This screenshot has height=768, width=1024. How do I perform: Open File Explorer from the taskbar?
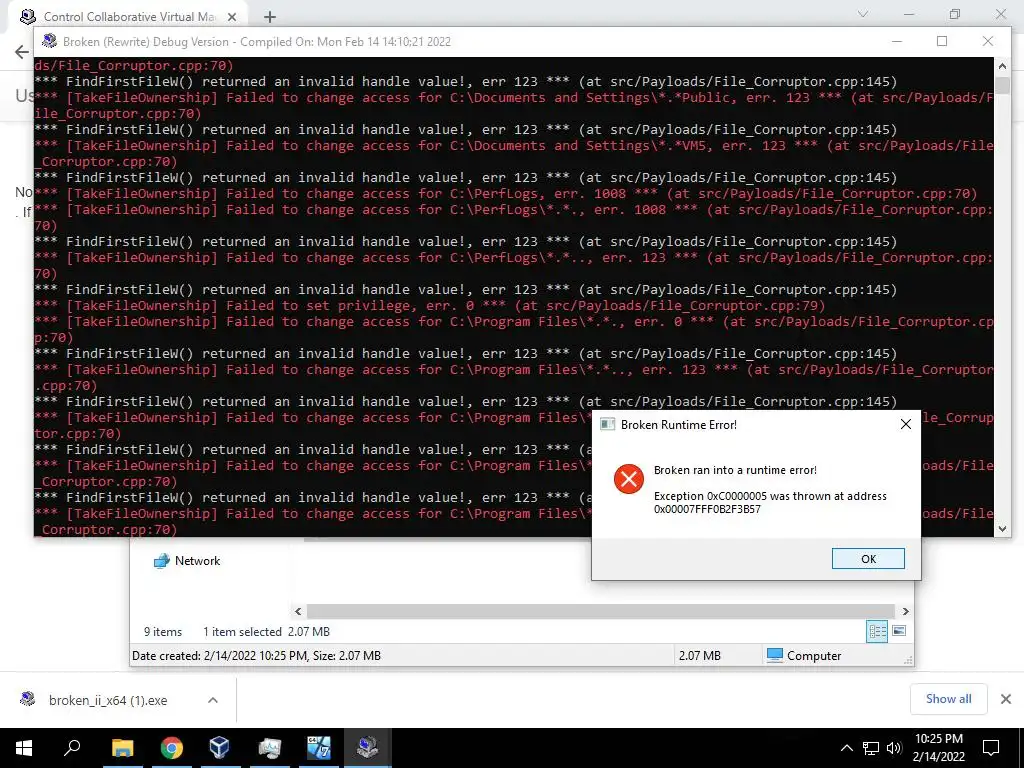[122, 748]
